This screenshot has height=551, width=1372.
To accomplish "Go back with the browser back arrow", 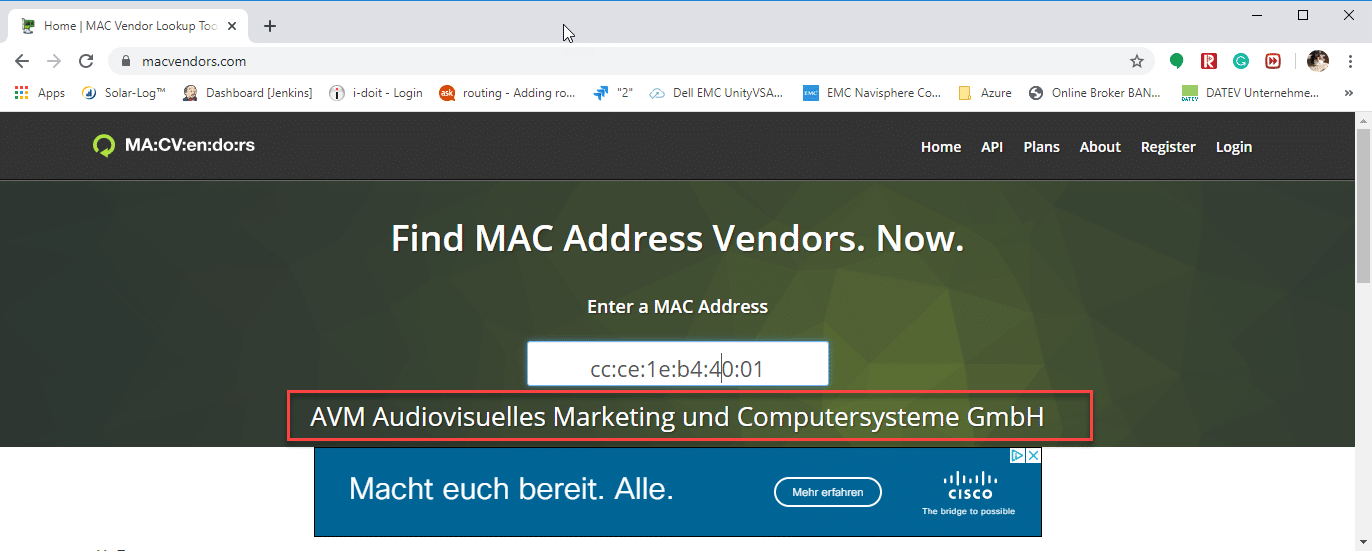I will pos(22,61).
